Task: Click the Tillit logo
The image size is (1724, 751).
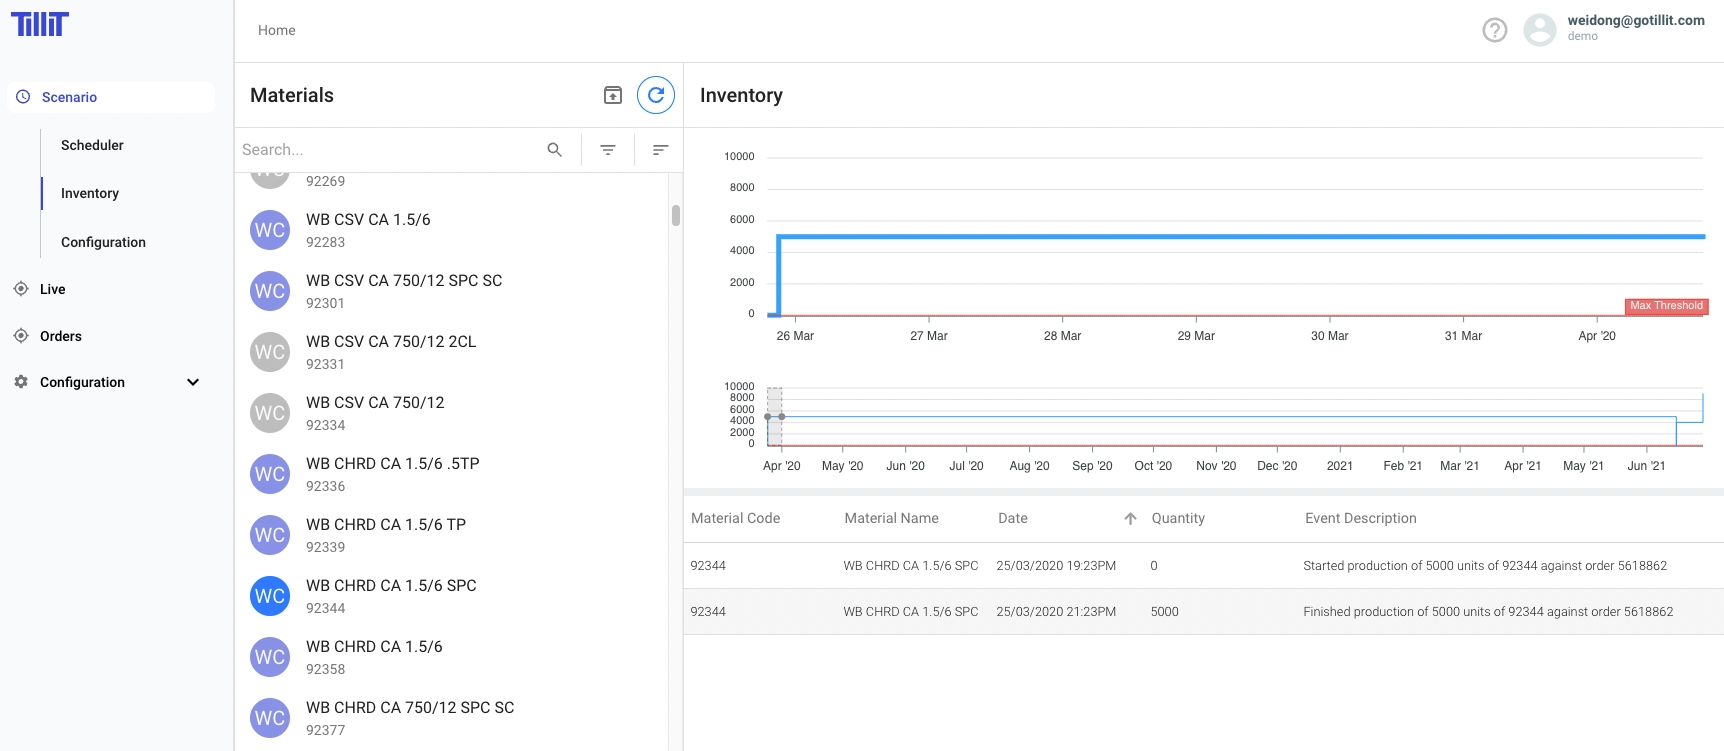Action: [x=40, y=24]
